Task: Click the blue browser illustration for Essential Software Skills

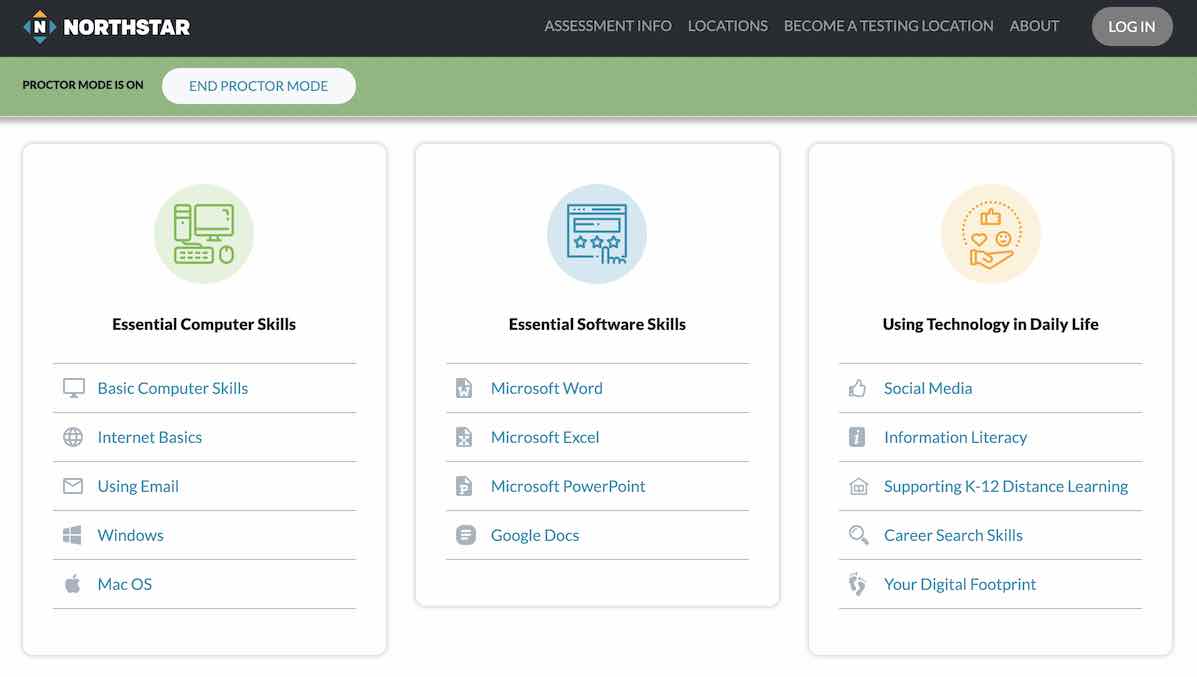Action: [x=597, y=234]
